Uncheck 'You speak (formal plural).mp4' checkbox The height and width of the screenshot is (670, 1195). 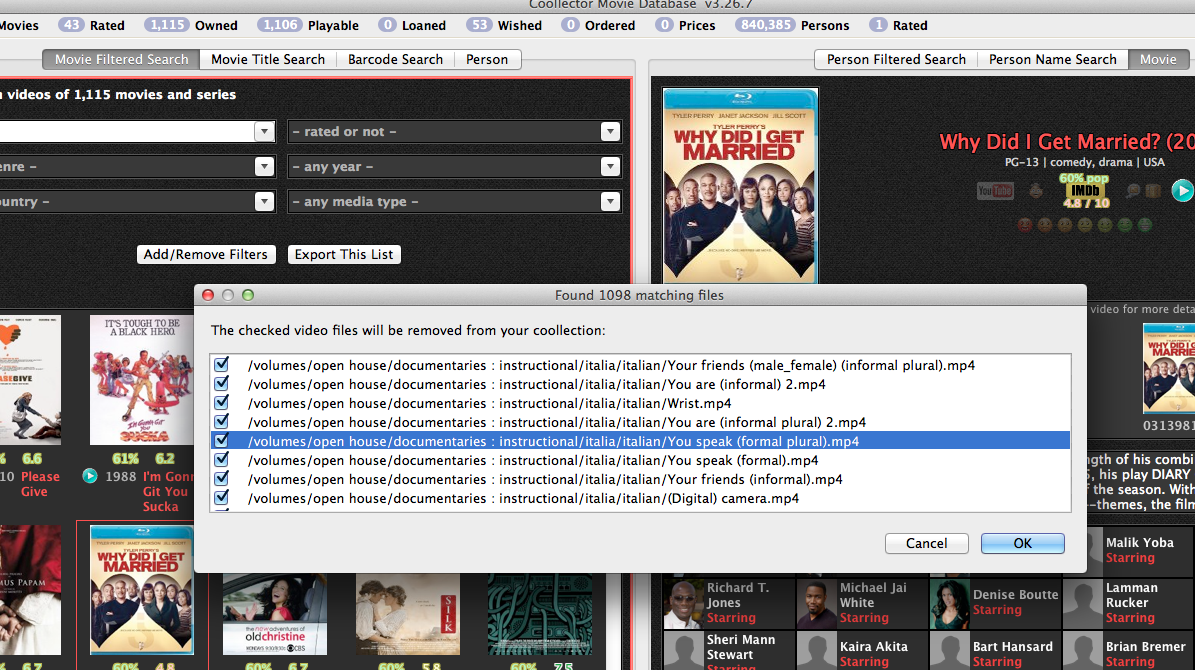click(222, 441)
